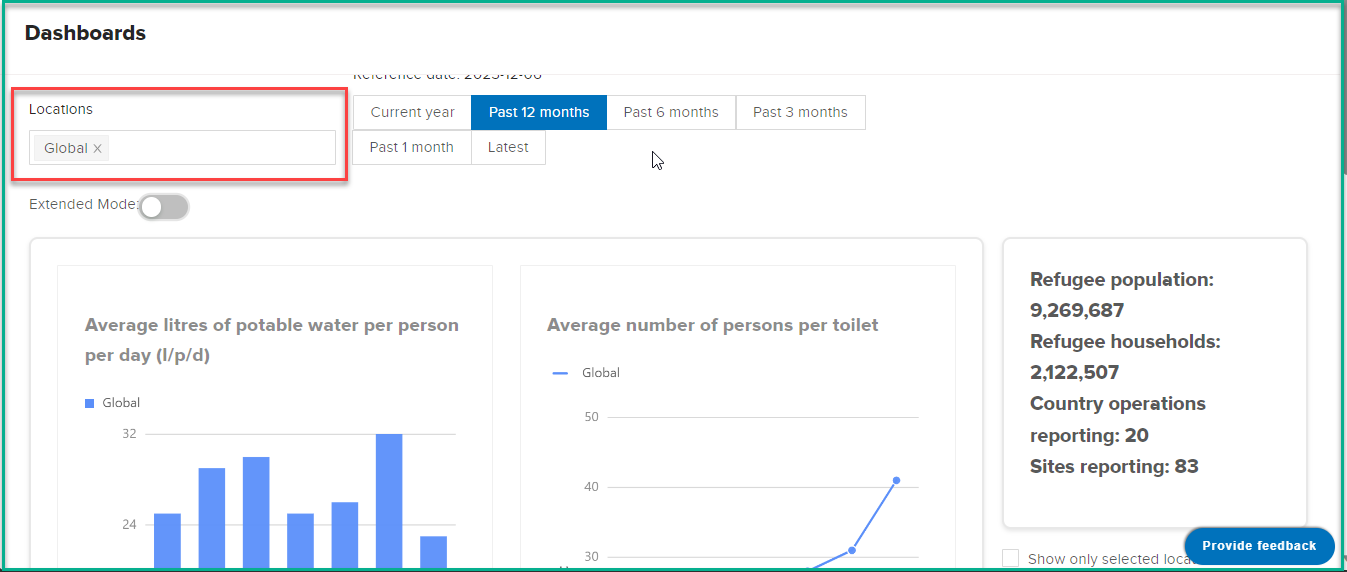
Task: Click the Sites reporting: 83 text
Action: [x=1114, y=467]
